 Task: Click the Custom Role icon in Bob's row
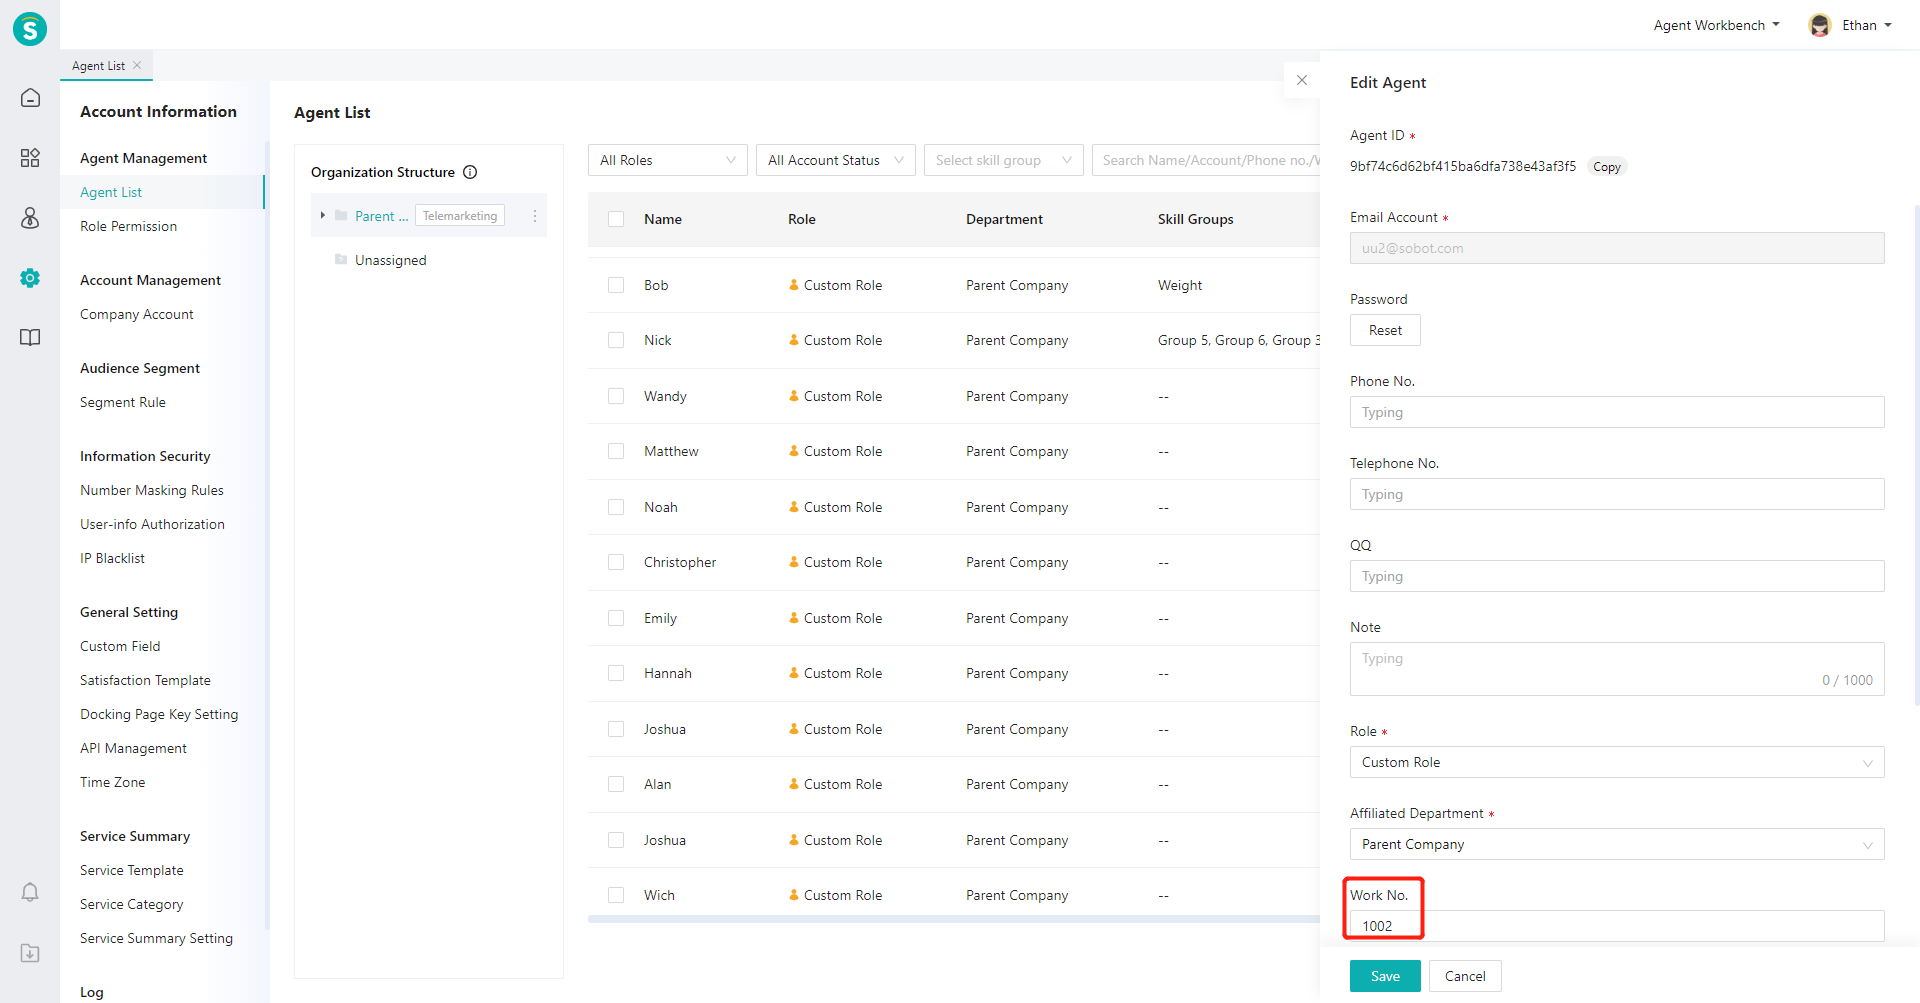pyautogui.click(x=794, y=285)
